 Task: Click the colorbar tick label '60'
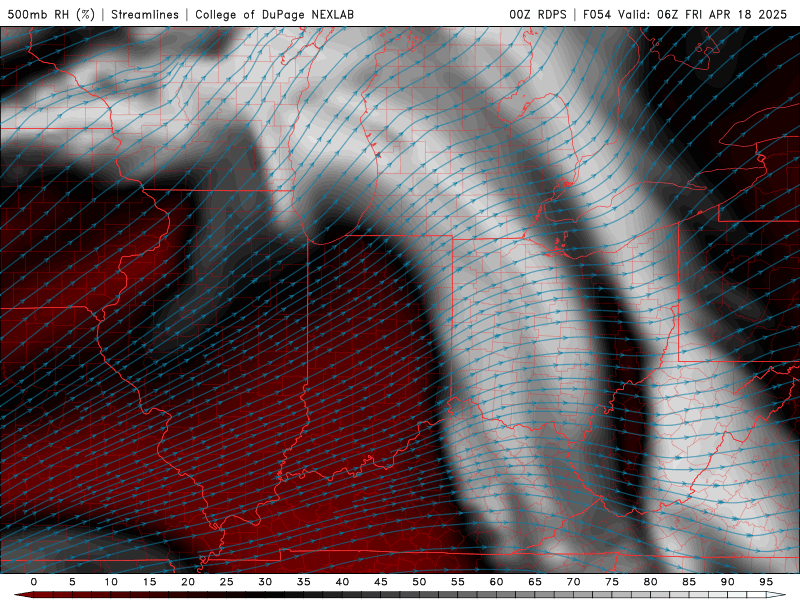click(496, 582)
